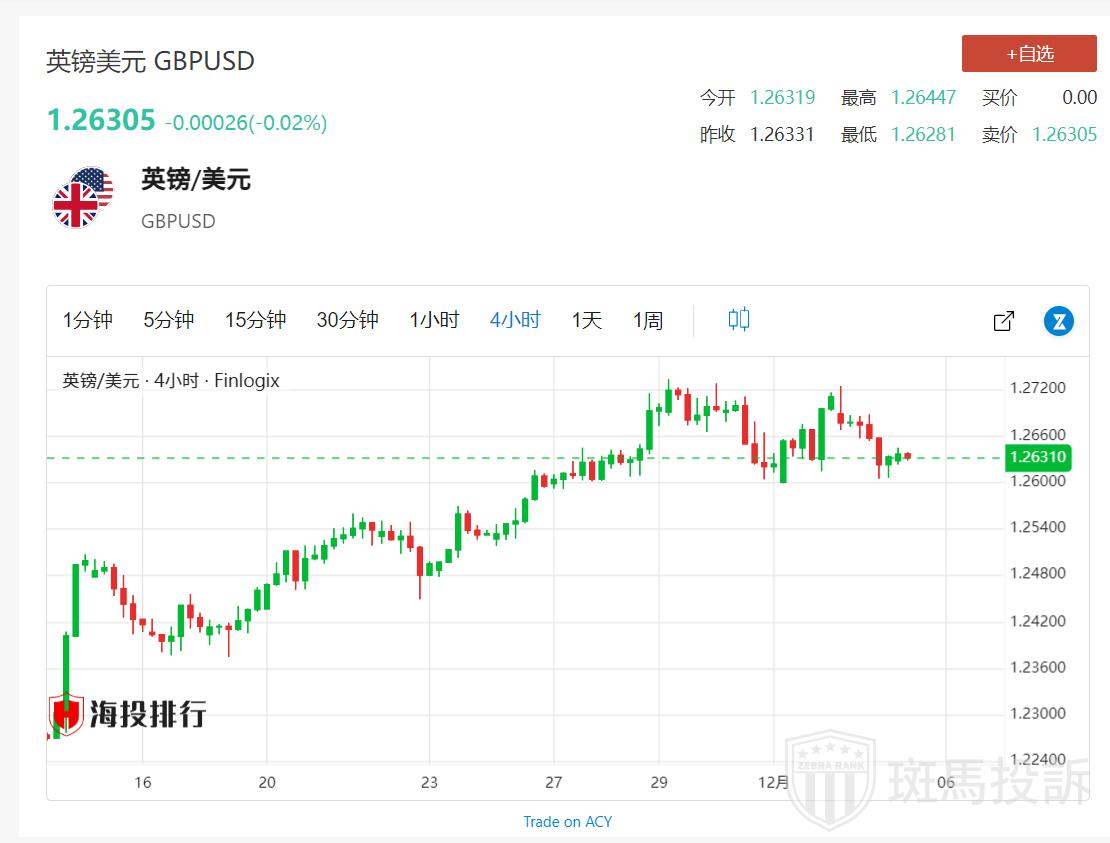This screenshot has height=843, width=1110.
Task: Click the blue round Z logo icon
Action: point(1058,321)
